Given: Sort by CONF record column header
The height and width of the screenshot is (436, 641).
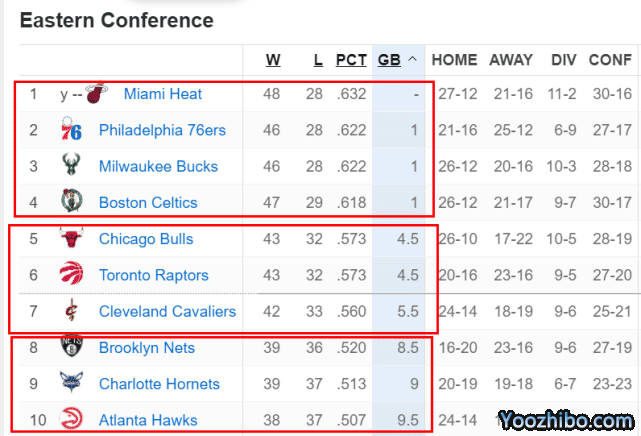Looking at the screenshot, I should coord(609,60).
